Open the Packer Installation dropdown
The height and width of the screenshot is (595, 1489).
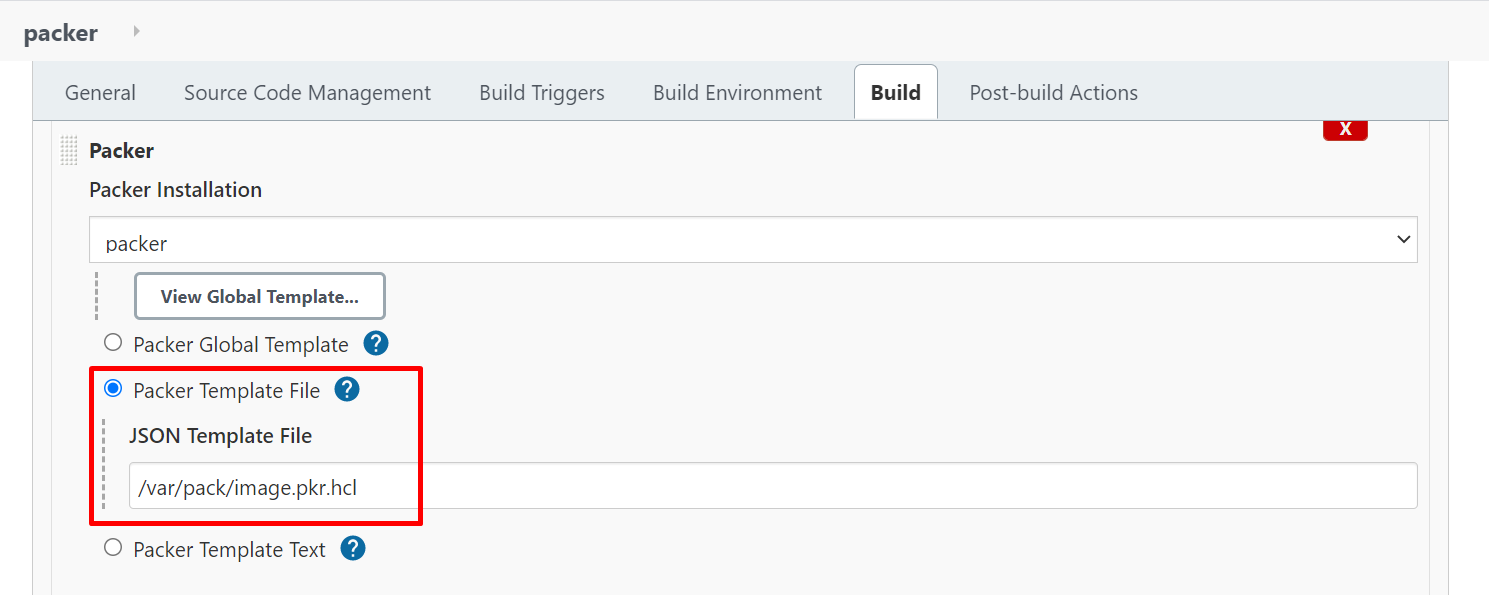[753, 240]
